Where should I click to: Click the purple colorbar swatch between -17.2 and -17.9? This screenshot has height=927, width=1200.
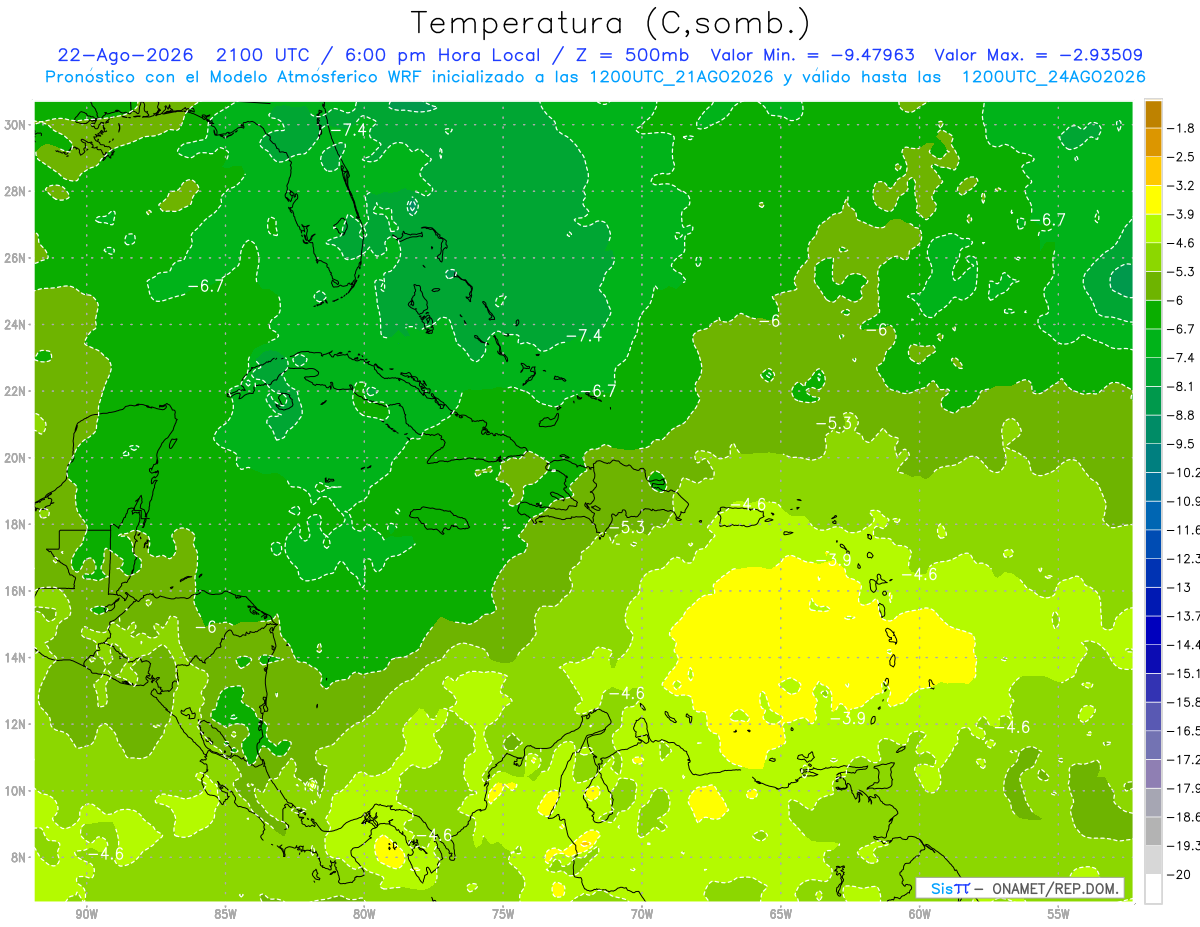[1153, 773]
